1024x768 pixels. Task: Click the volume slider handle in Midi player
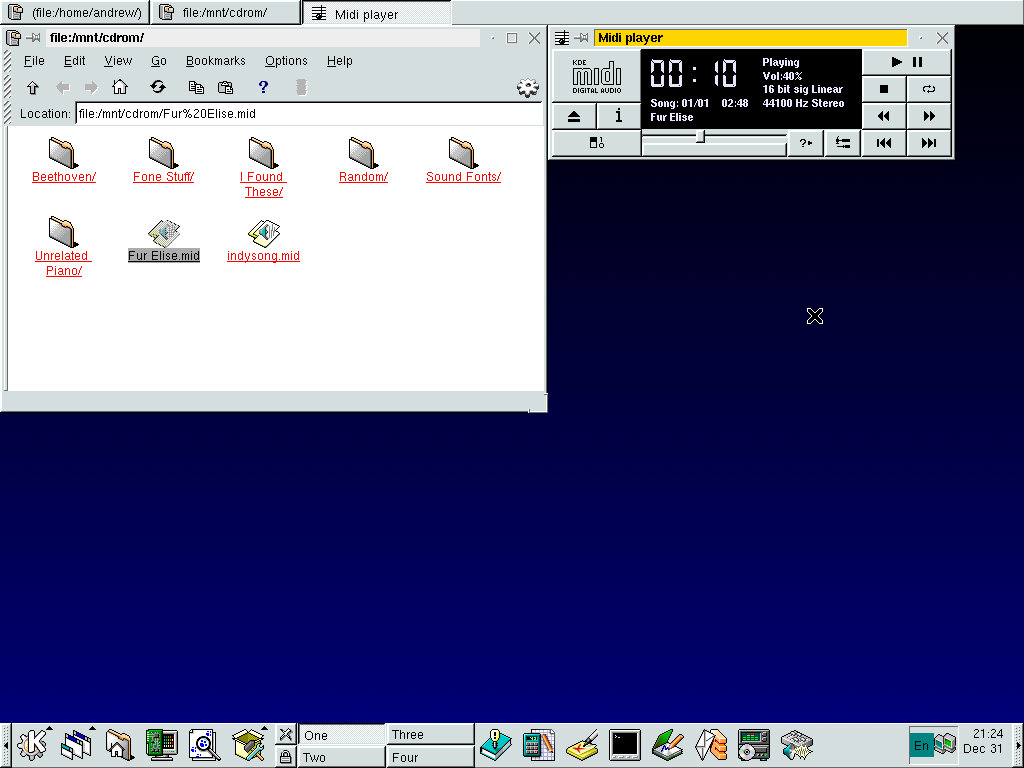click(700, 137)
